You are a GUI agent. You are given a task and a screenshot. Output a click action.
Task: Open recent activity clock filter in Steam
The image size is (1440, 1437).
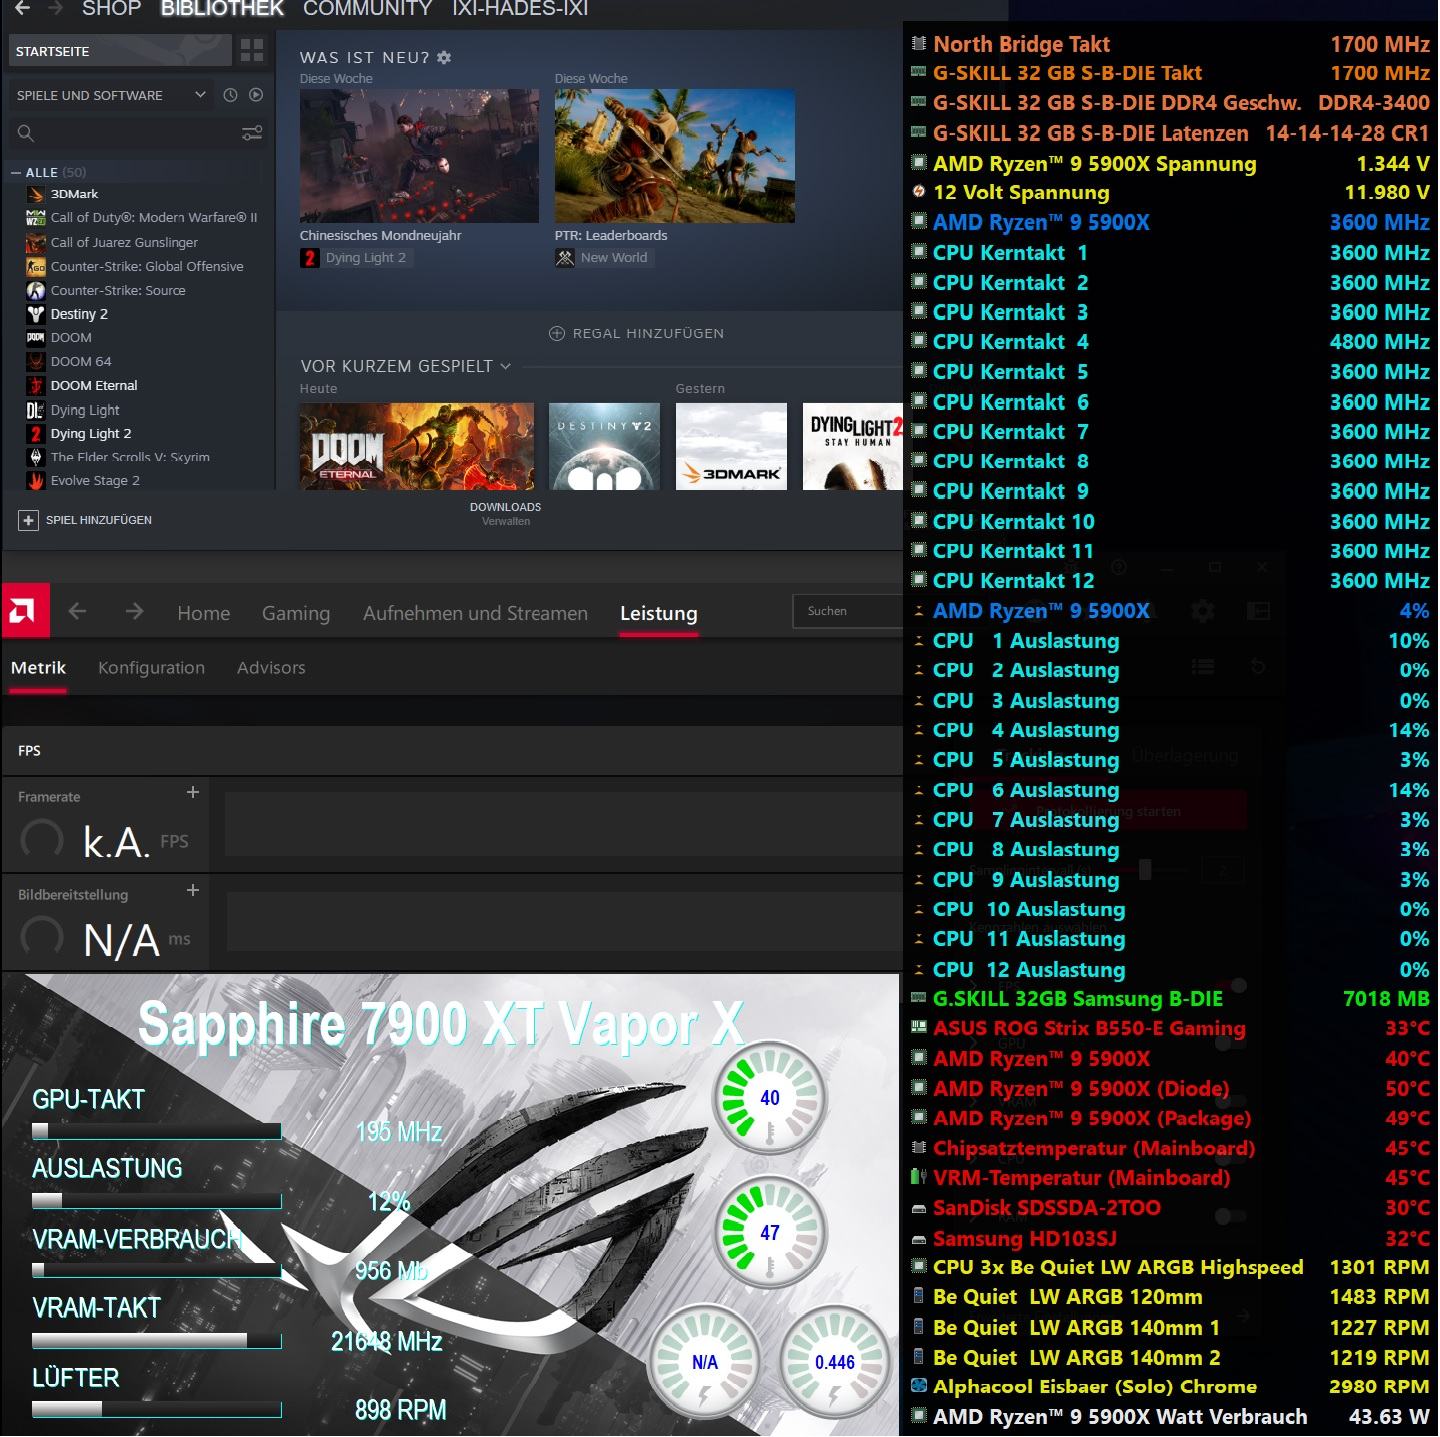pos(230,95)
